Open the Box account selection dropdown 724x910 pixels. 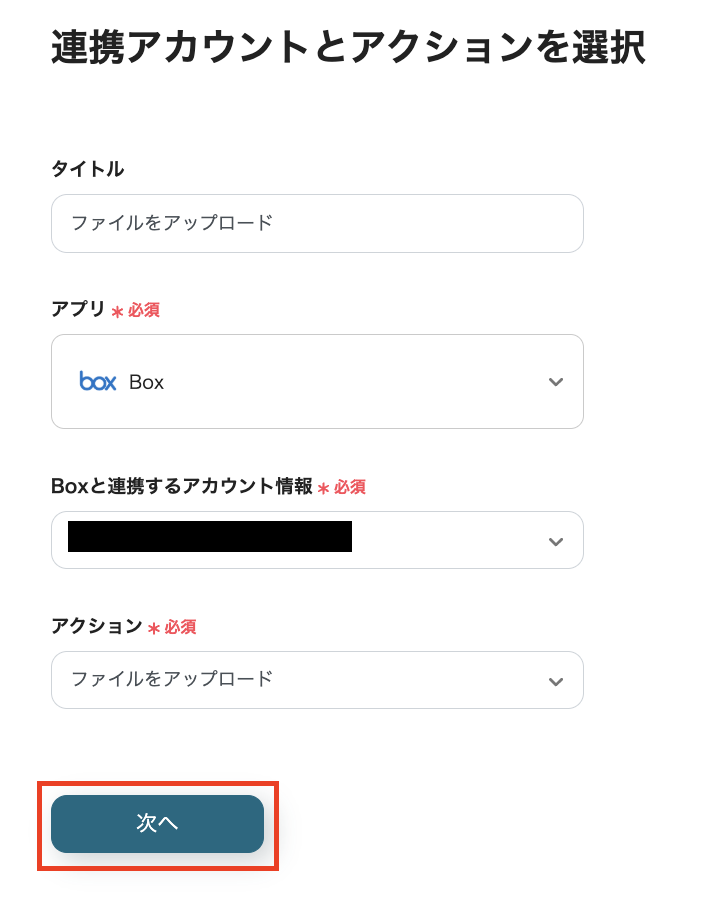(317, 540)
